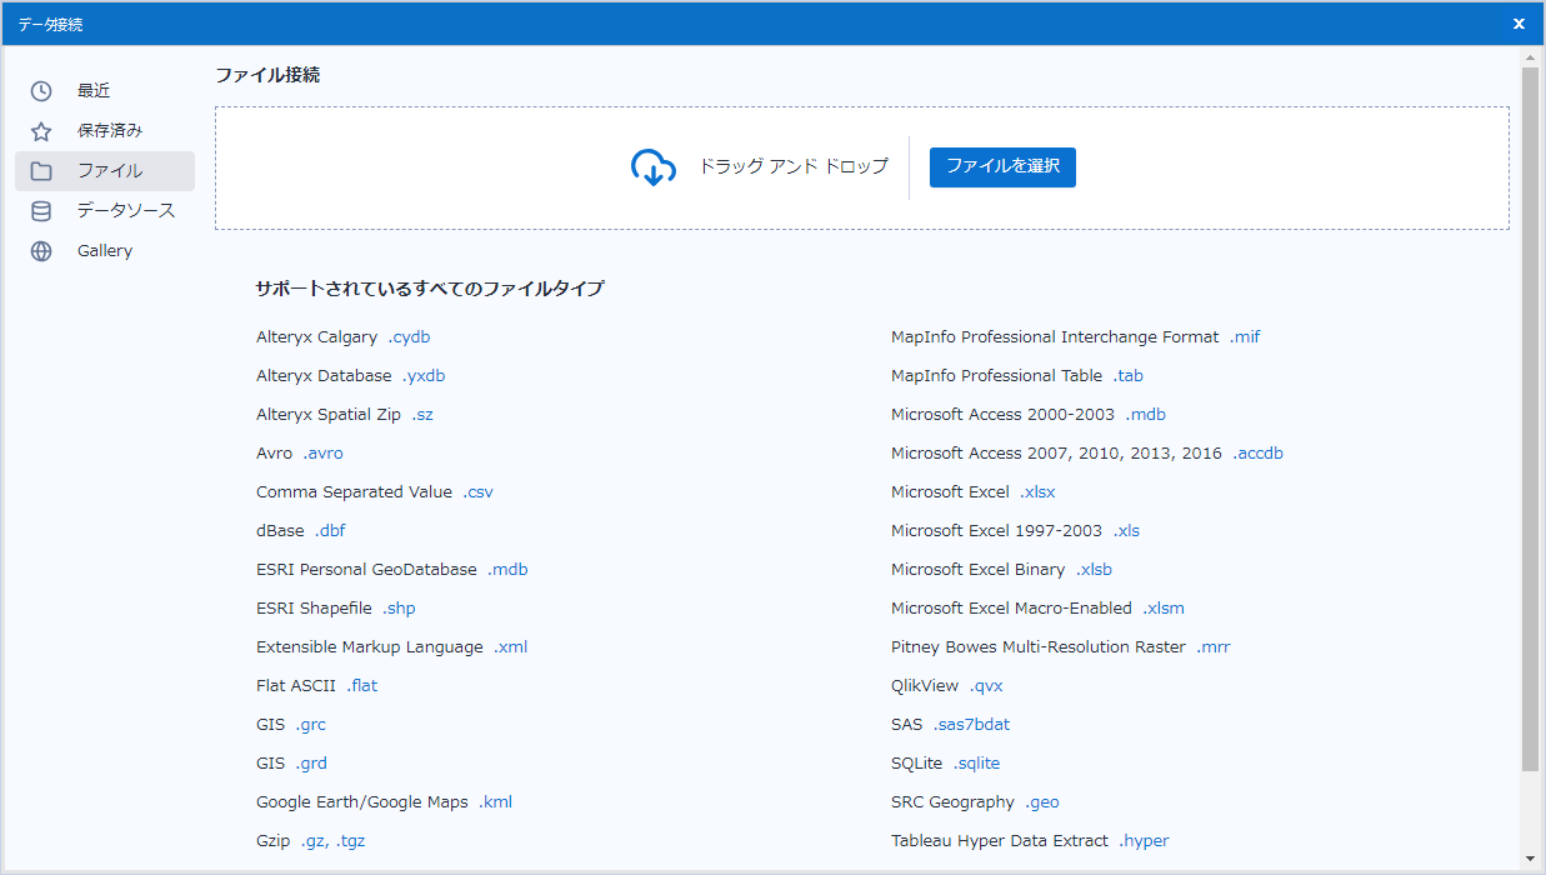
Task: Pick Comma Separated Value .csv
Action: tap(375, 492)
